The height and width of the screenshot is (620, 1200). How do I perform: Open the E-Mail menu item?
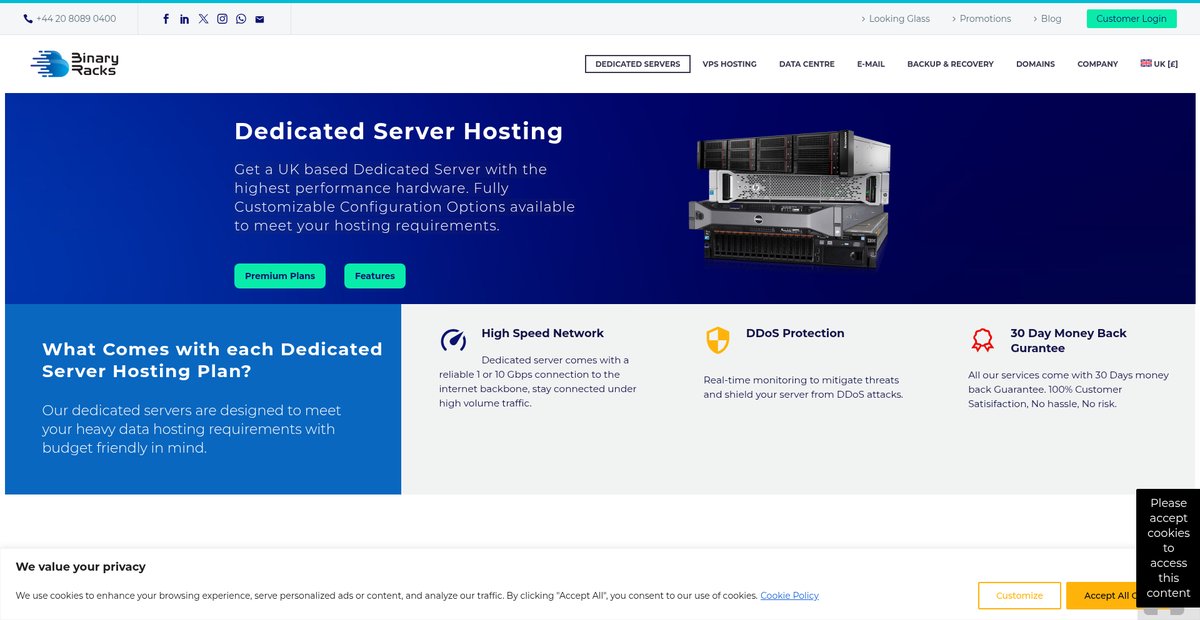click(871, 64)
